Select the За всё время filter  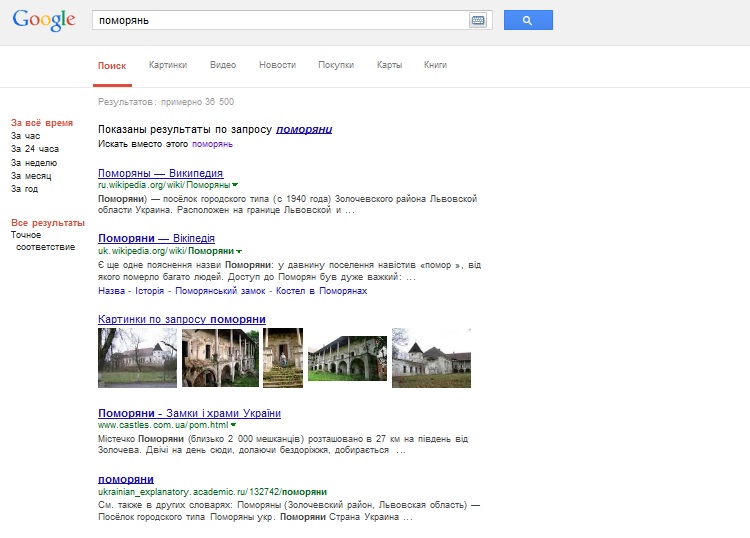[42, 123]
